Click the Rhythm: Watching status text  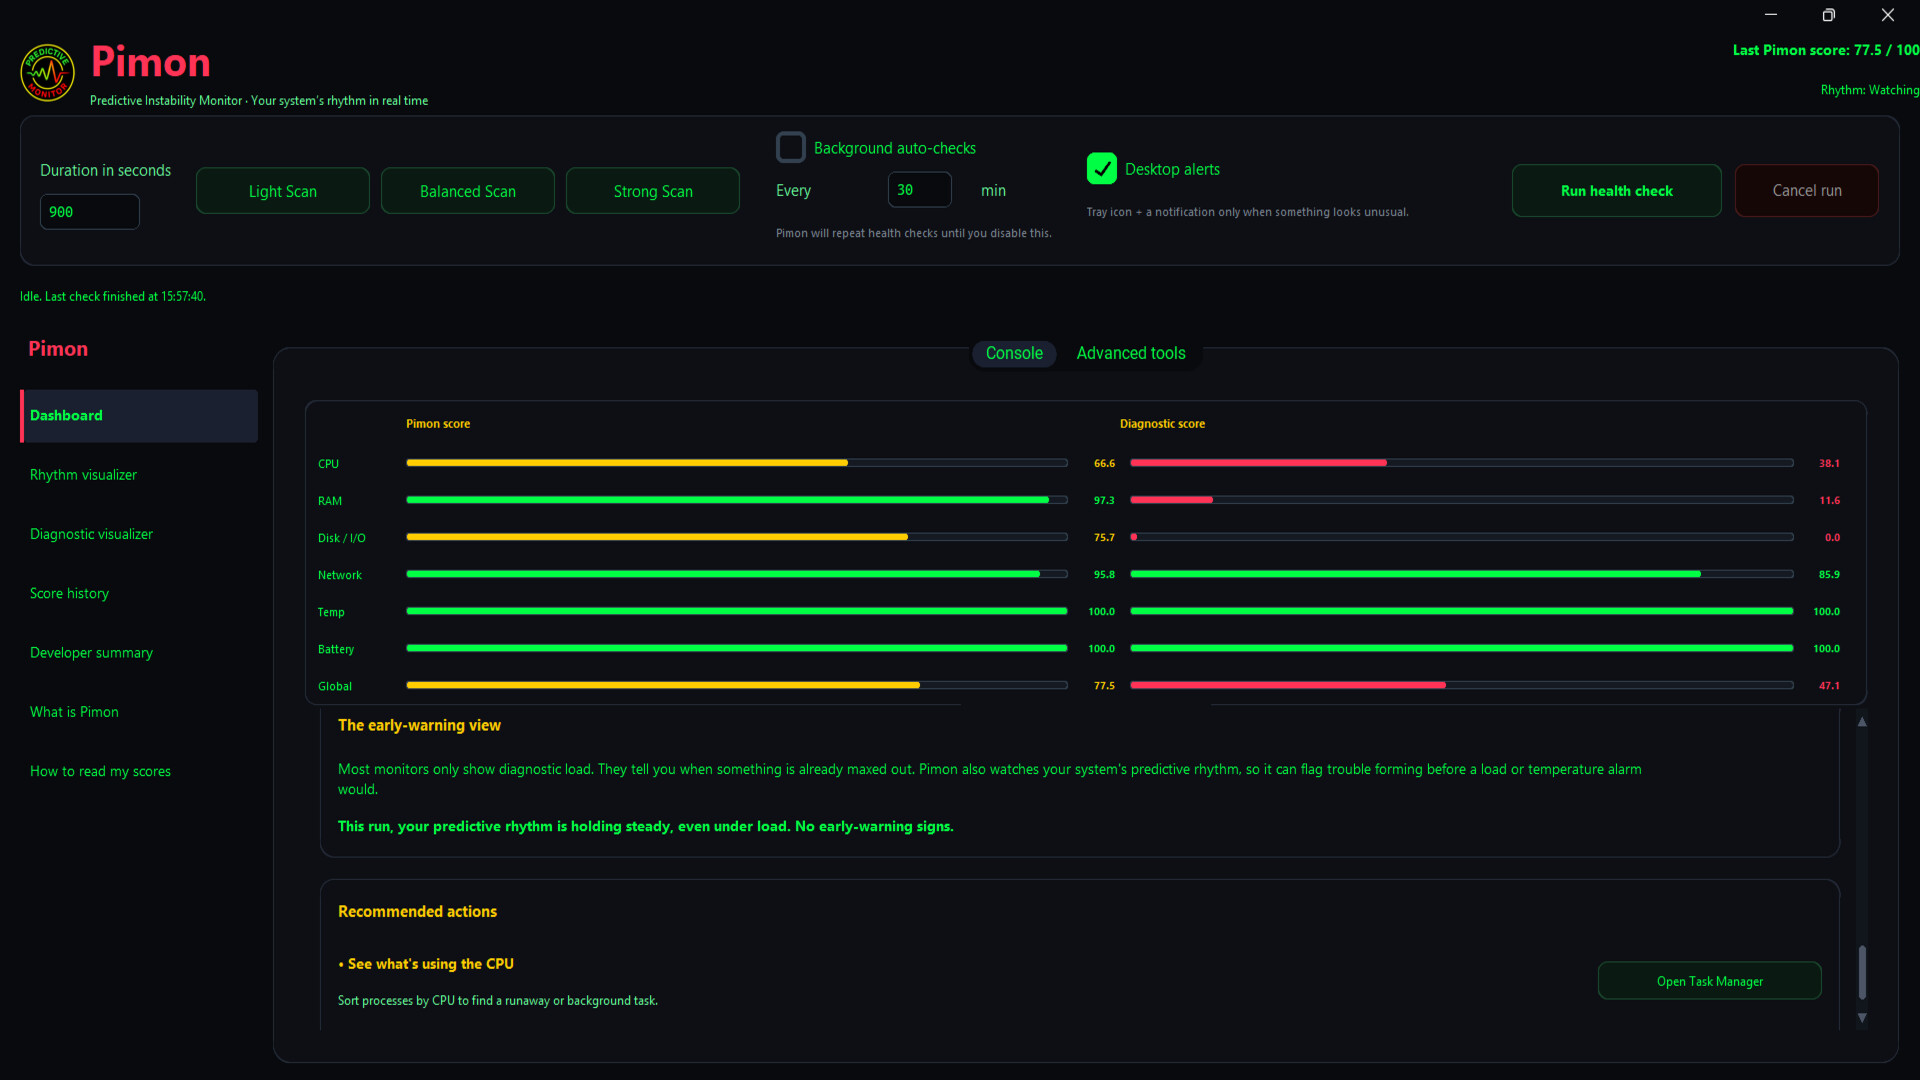(1869, 90)
